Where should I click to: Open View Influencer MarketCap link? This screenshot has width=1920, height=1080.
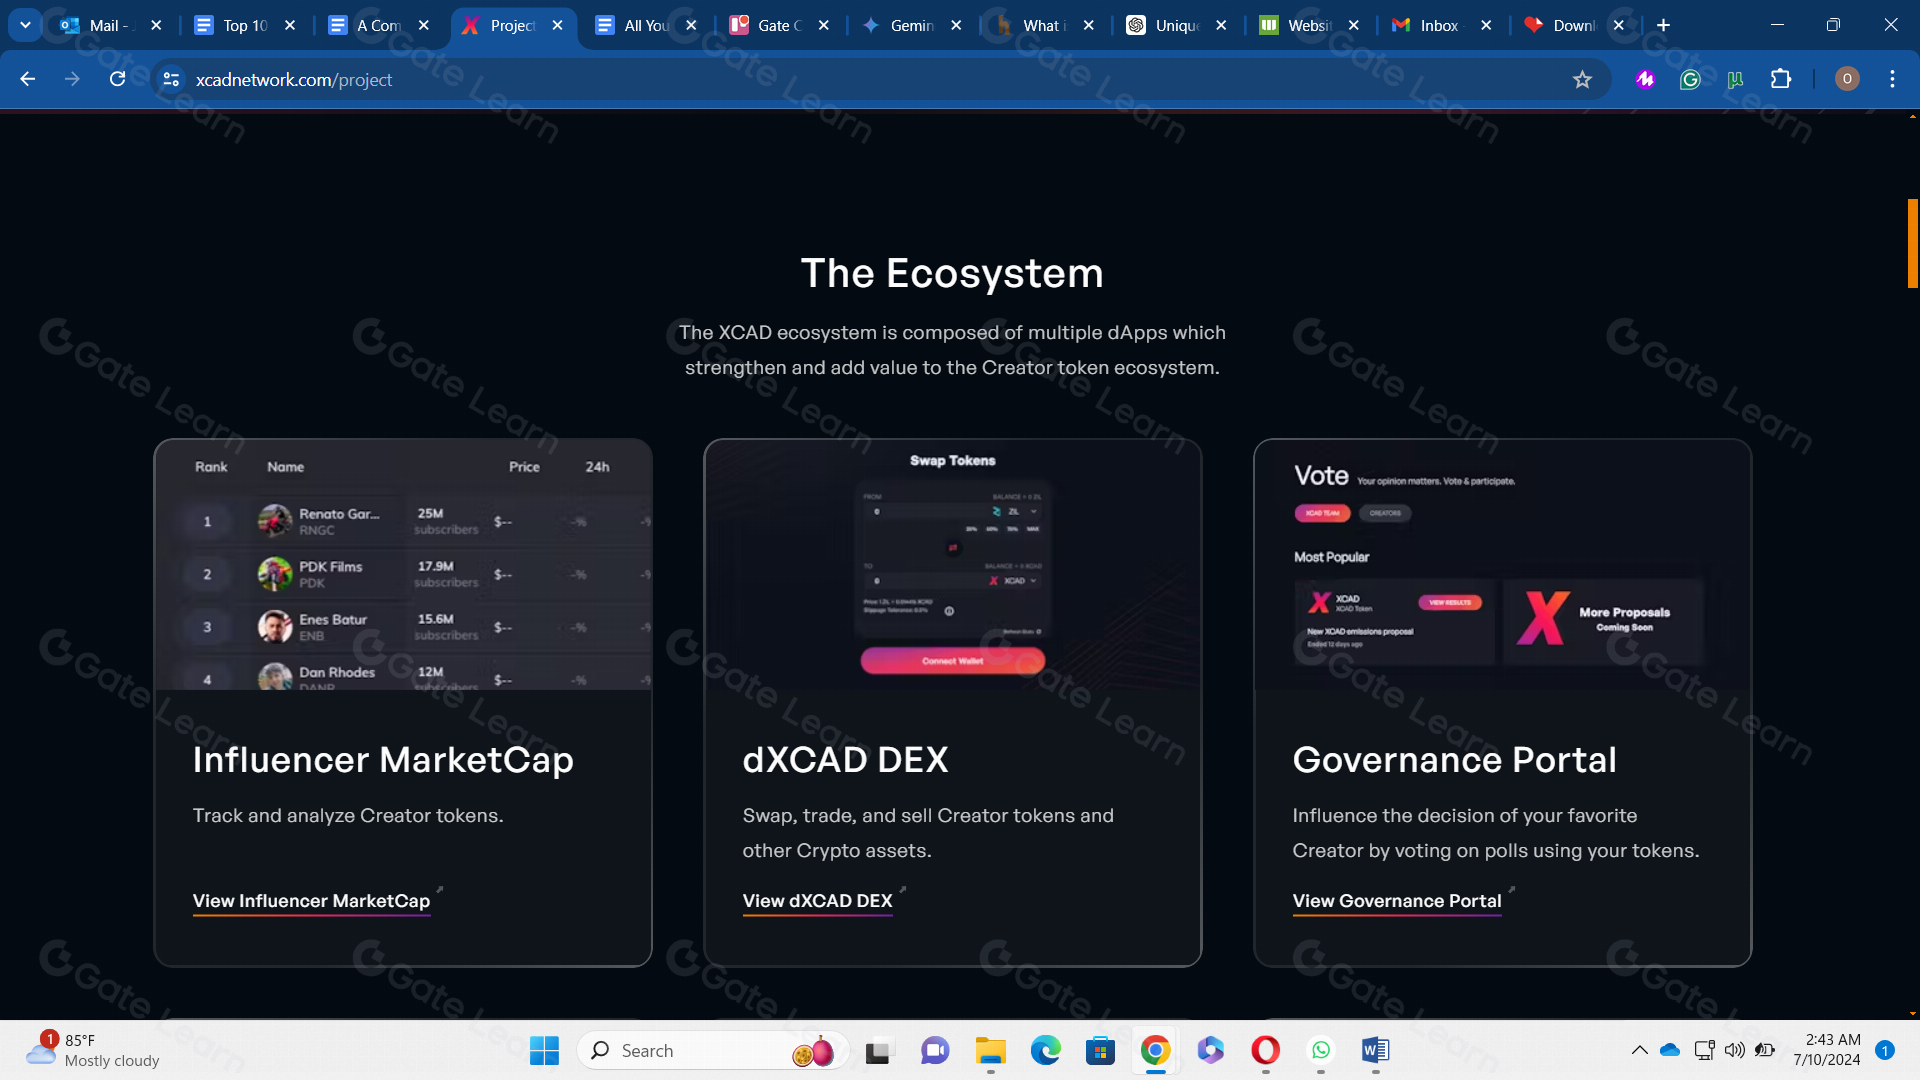click(311, 901)
